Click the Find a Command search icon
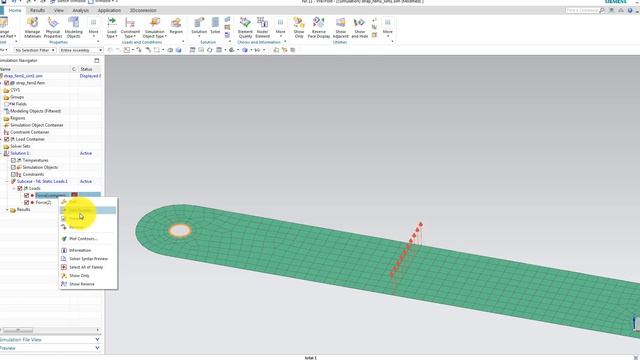This screenshot has height=360, width=640. click(x=602, y=10)
